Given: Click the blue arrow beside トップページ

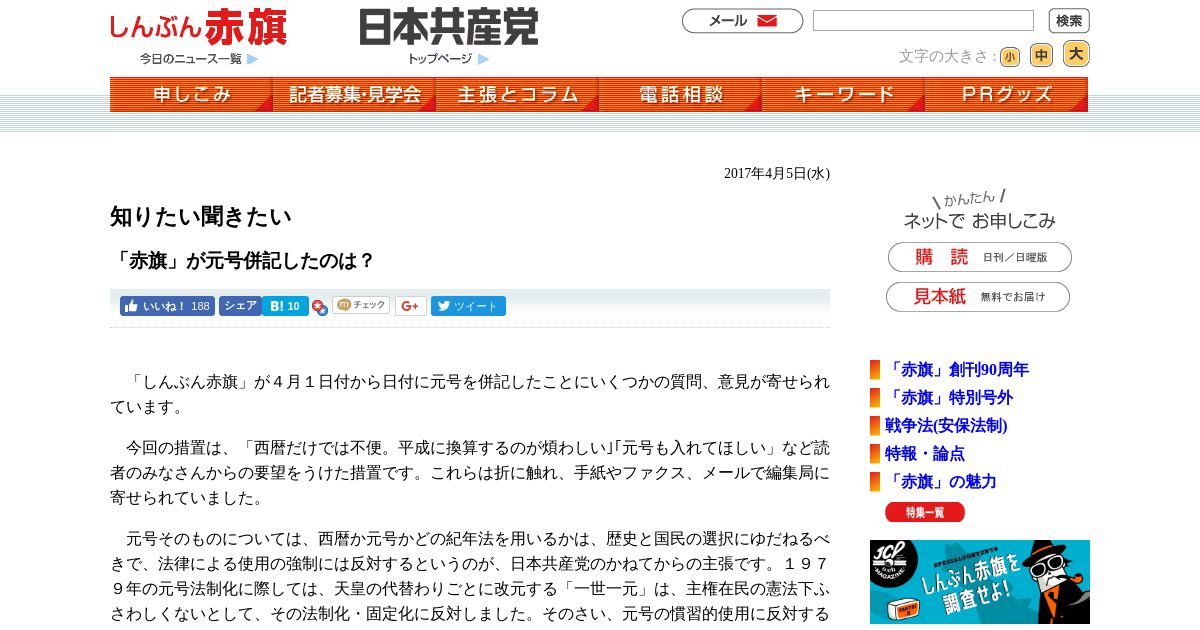Looking at the screenshot, I should [484, 59].
